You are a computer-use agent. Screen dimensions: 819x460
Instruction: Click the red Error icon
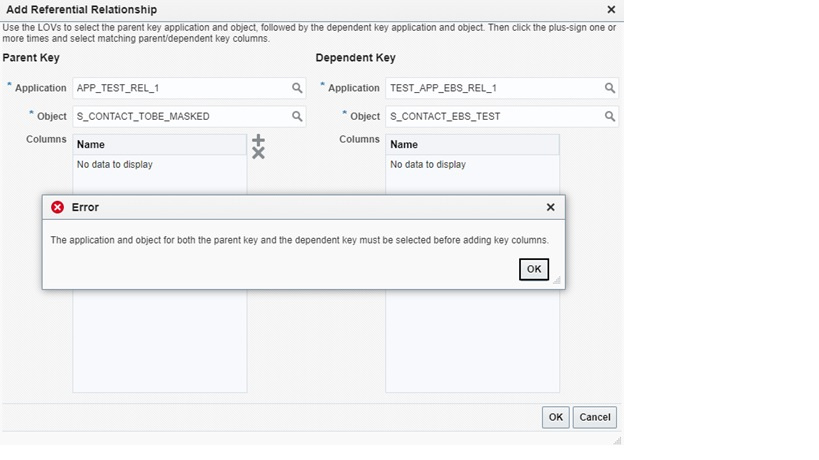(x=57, y=207)
